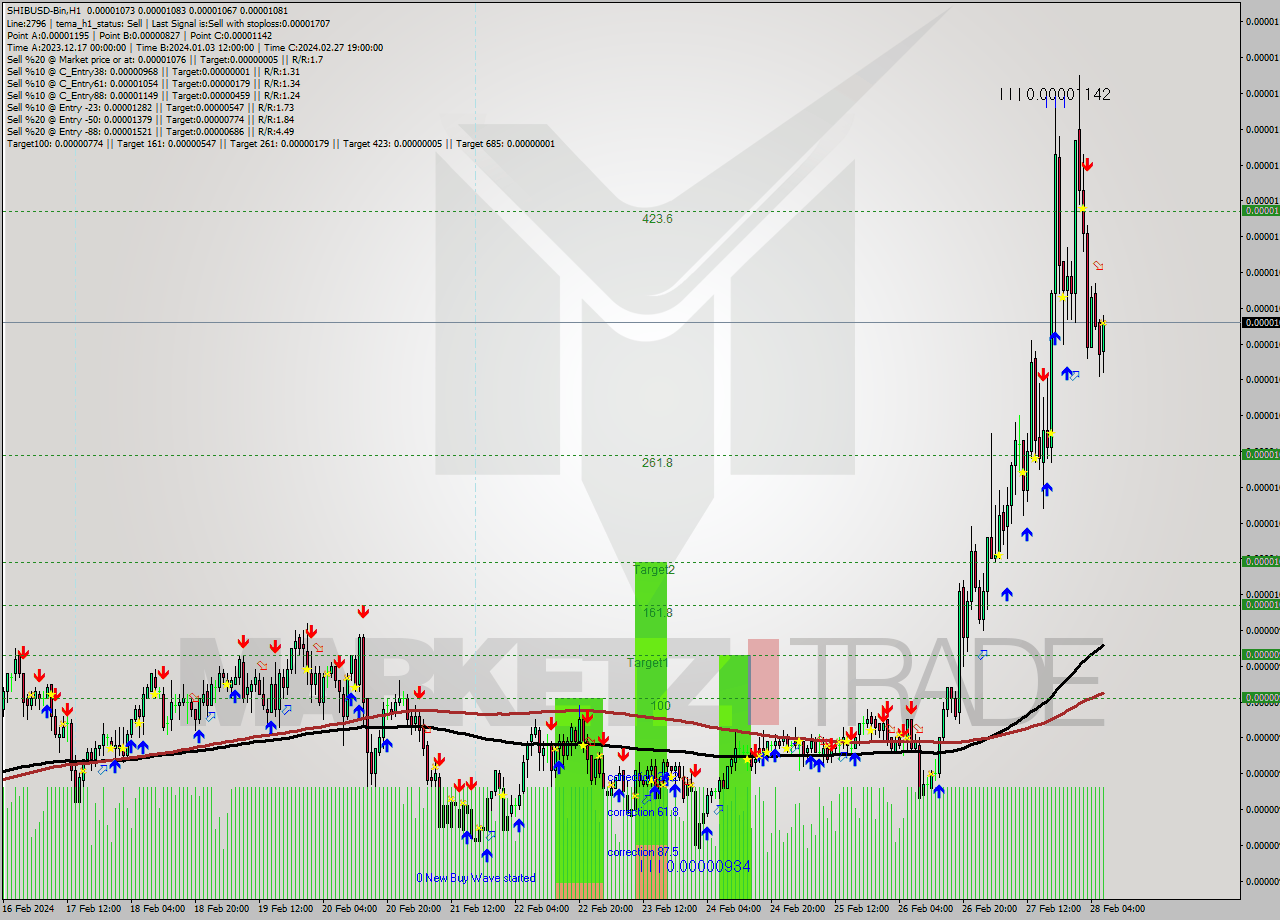Image resolution: width=1280 pixels, height=920 pixels.
Task: Click hollow red arrow below the peak sell arrow
Action: point(1098,265)
